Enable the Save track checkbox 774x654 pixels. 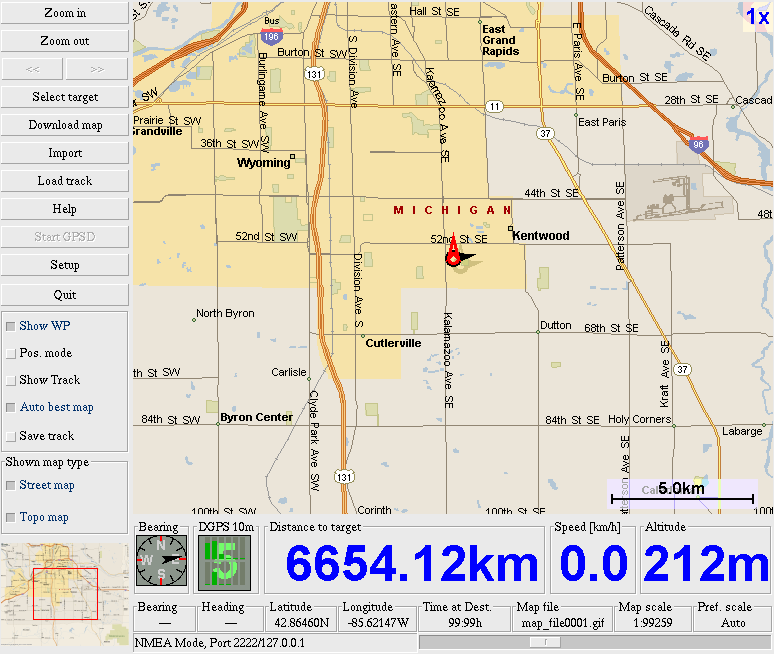(10, 436)
